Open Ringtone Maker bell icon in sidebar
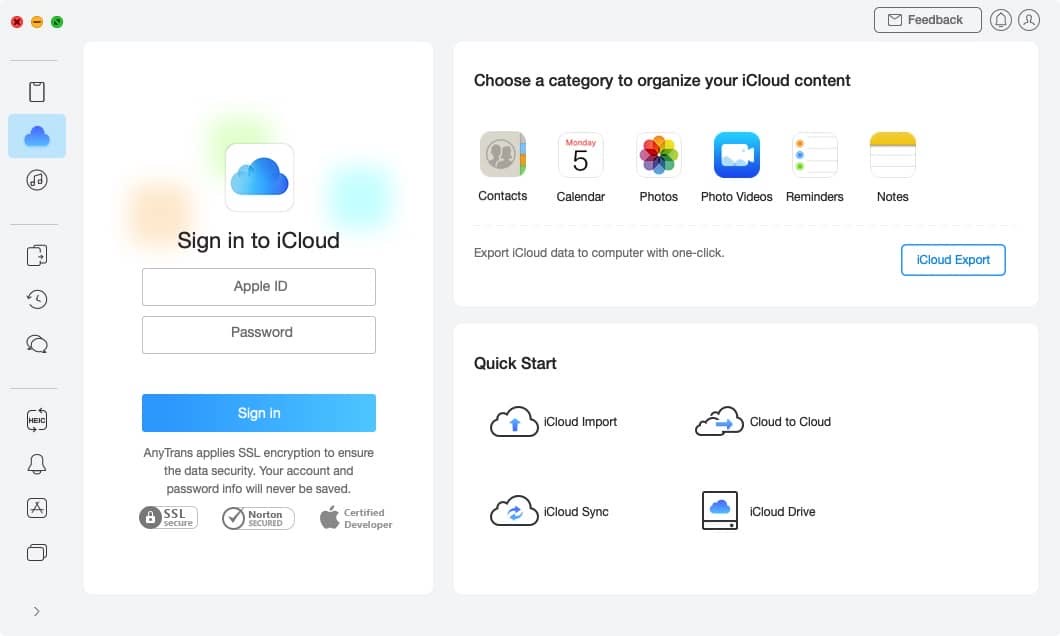1060x636 pixels. [37, 464]
